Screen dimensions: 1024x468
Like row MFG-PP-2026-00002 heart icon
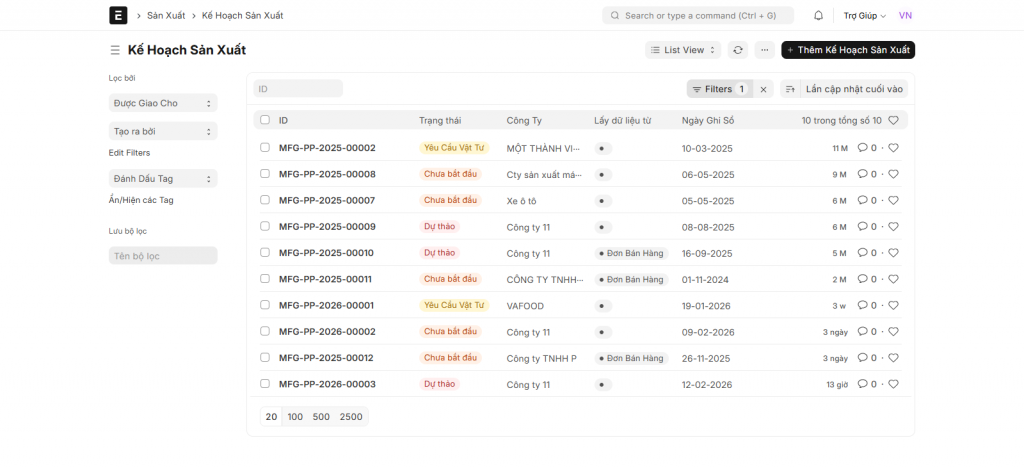893,332
